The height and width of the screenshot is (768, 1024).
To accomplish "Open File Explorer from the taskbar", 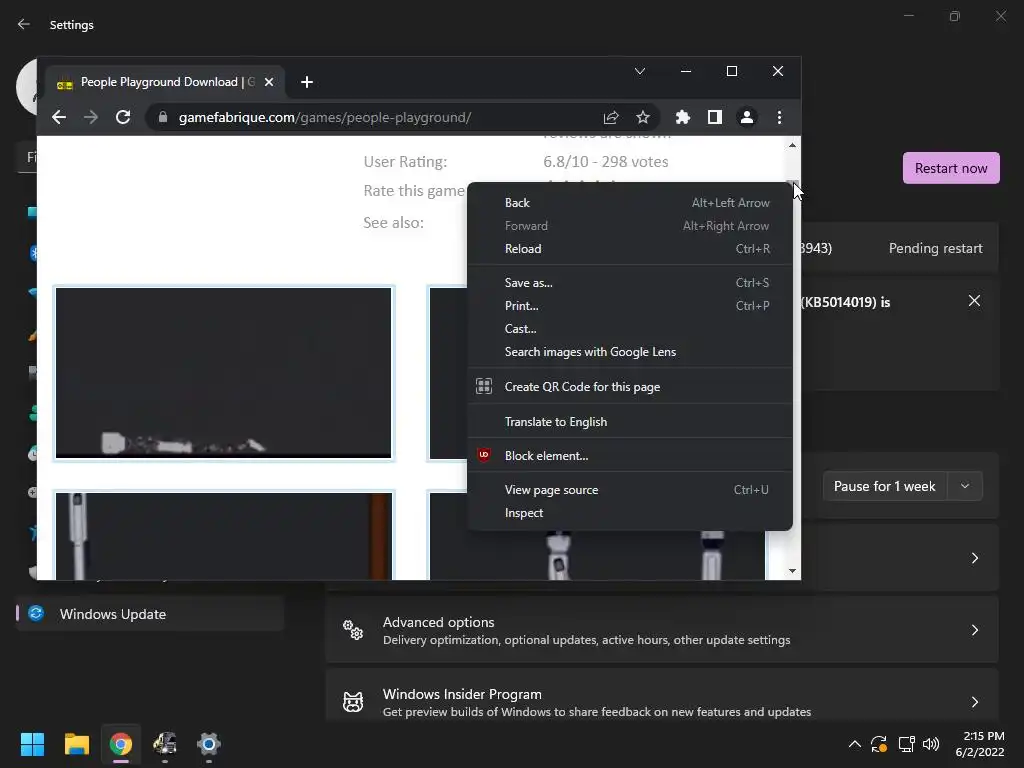I will click(x=76, y=744).
